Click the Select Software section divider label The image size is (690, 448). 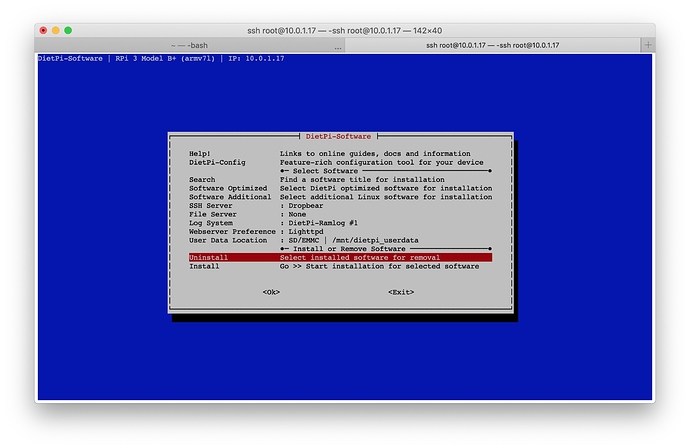[x=325, y=171]
